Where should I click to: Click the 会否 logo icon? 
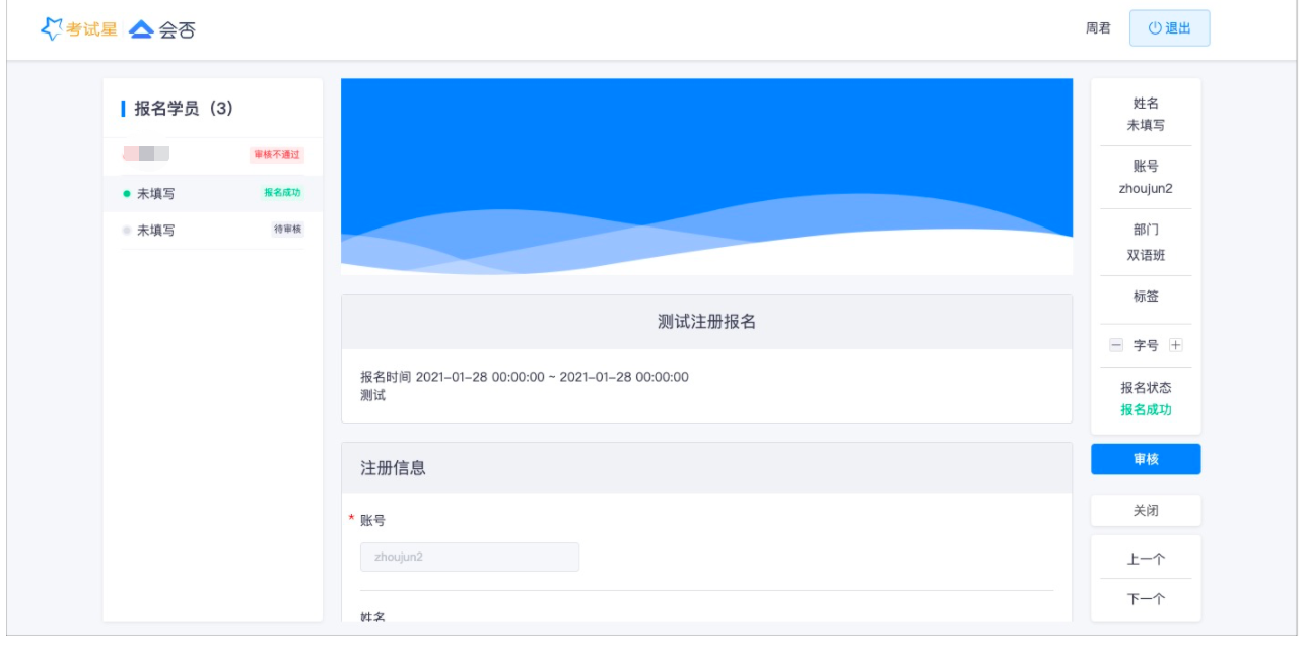(142, 30)
